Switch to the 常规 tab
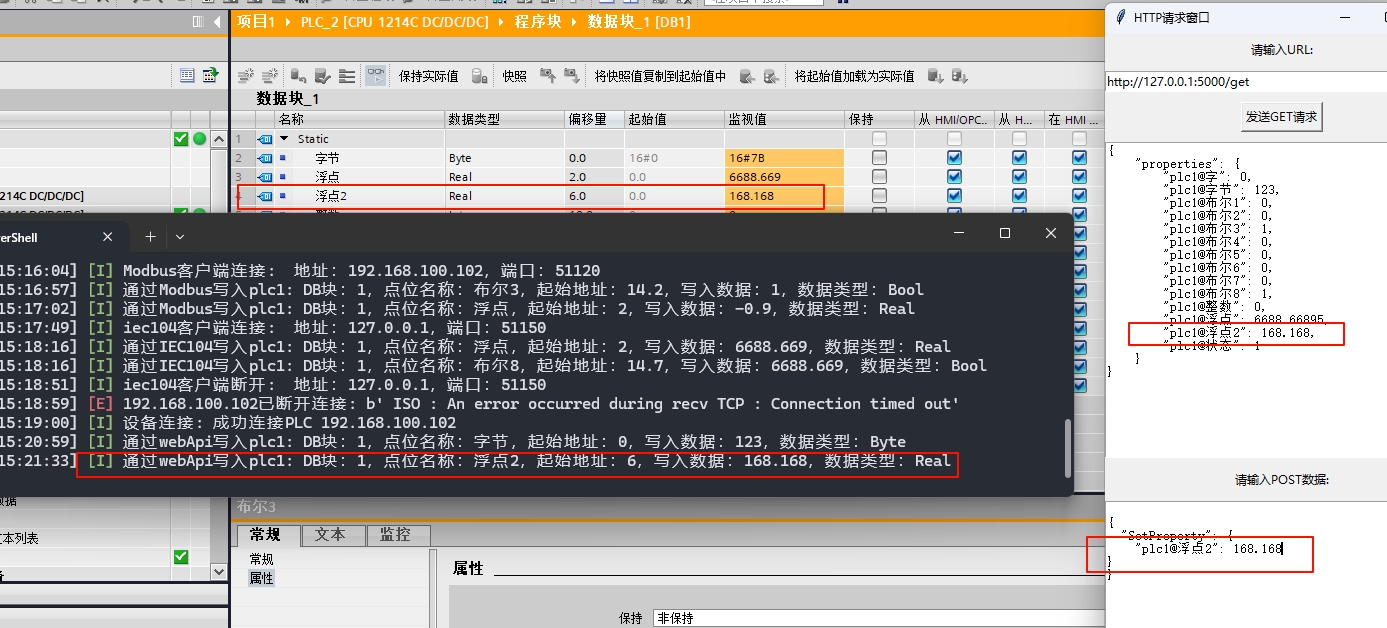The image size is (1387, 628). coord(267,535)
